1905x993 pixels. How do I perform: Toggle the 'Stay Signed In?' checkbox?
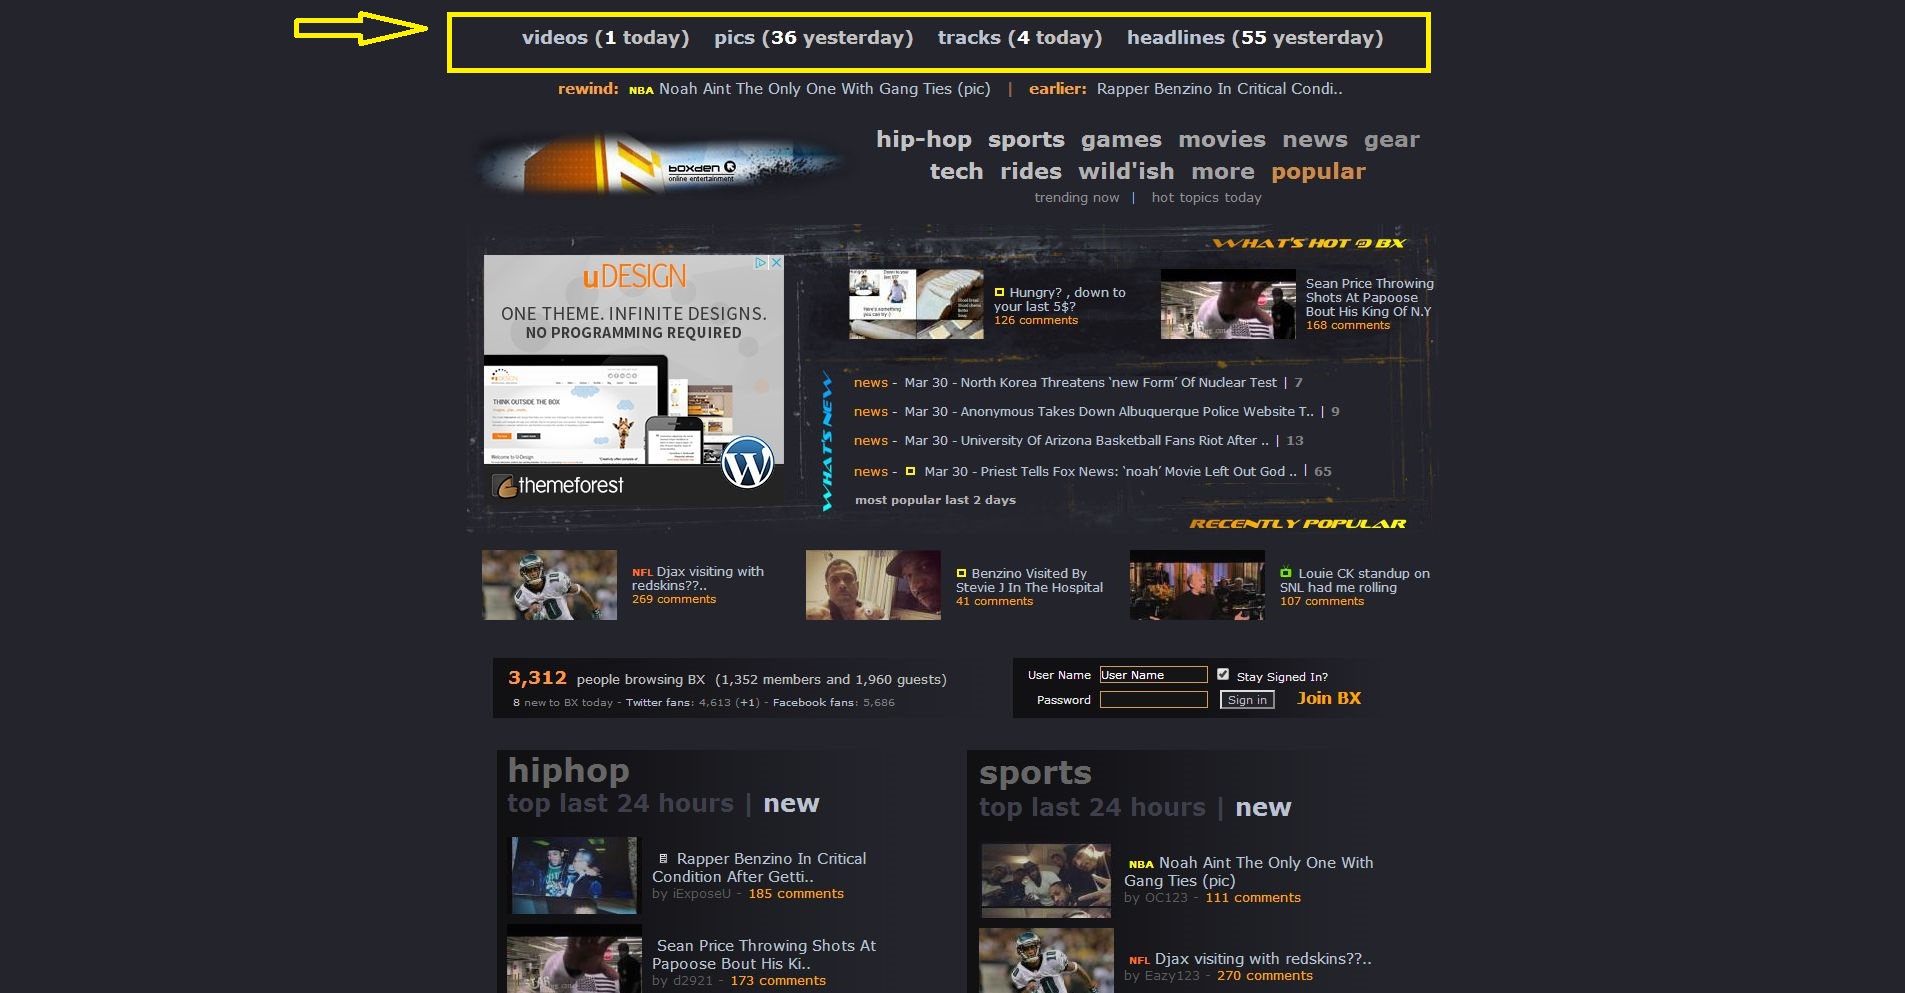pos(1223,675)
